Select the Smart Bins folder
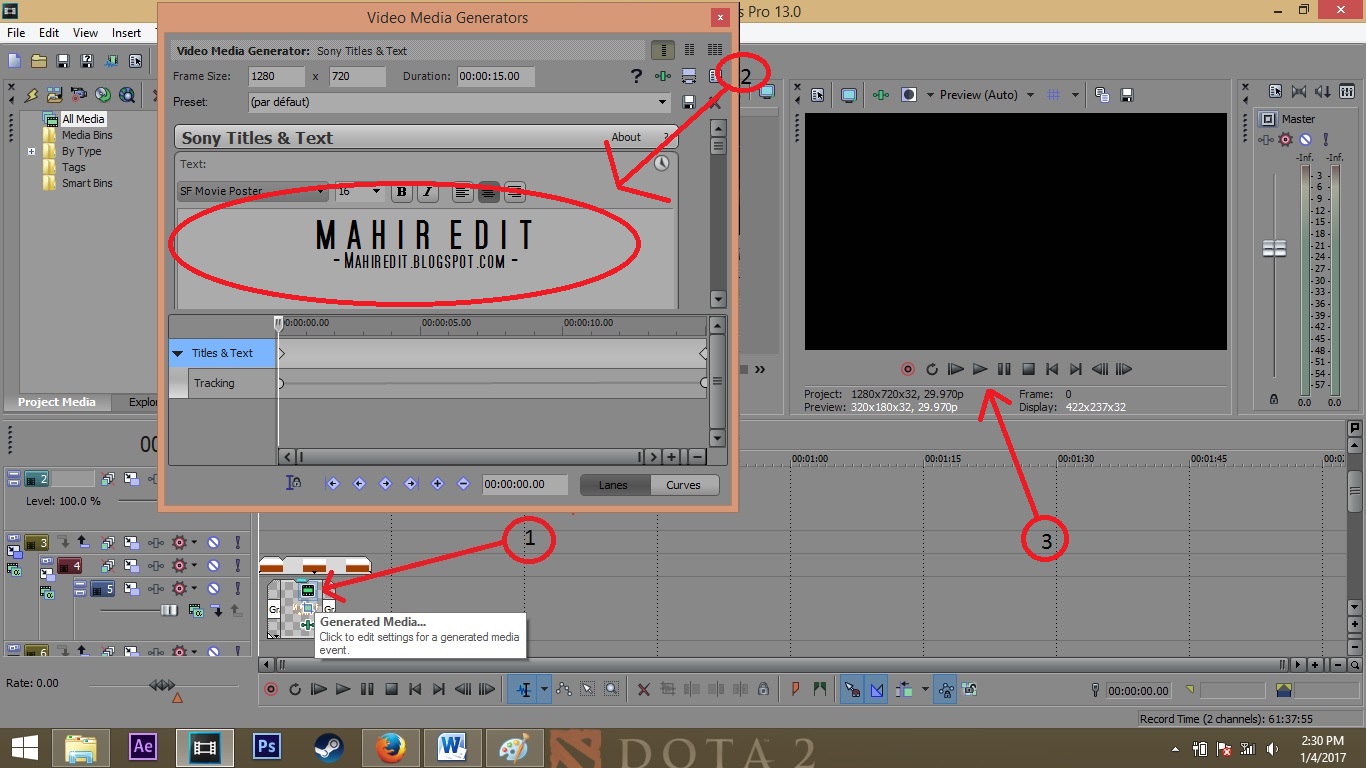1366x768 pixels. (87, 183)
